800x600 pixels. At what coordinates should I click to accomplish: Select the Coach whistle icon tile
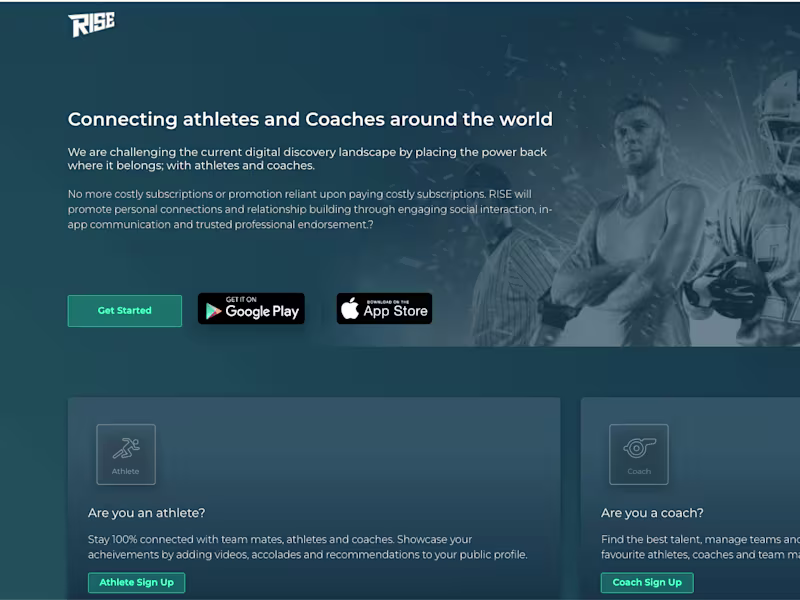[x=639, y=454]
